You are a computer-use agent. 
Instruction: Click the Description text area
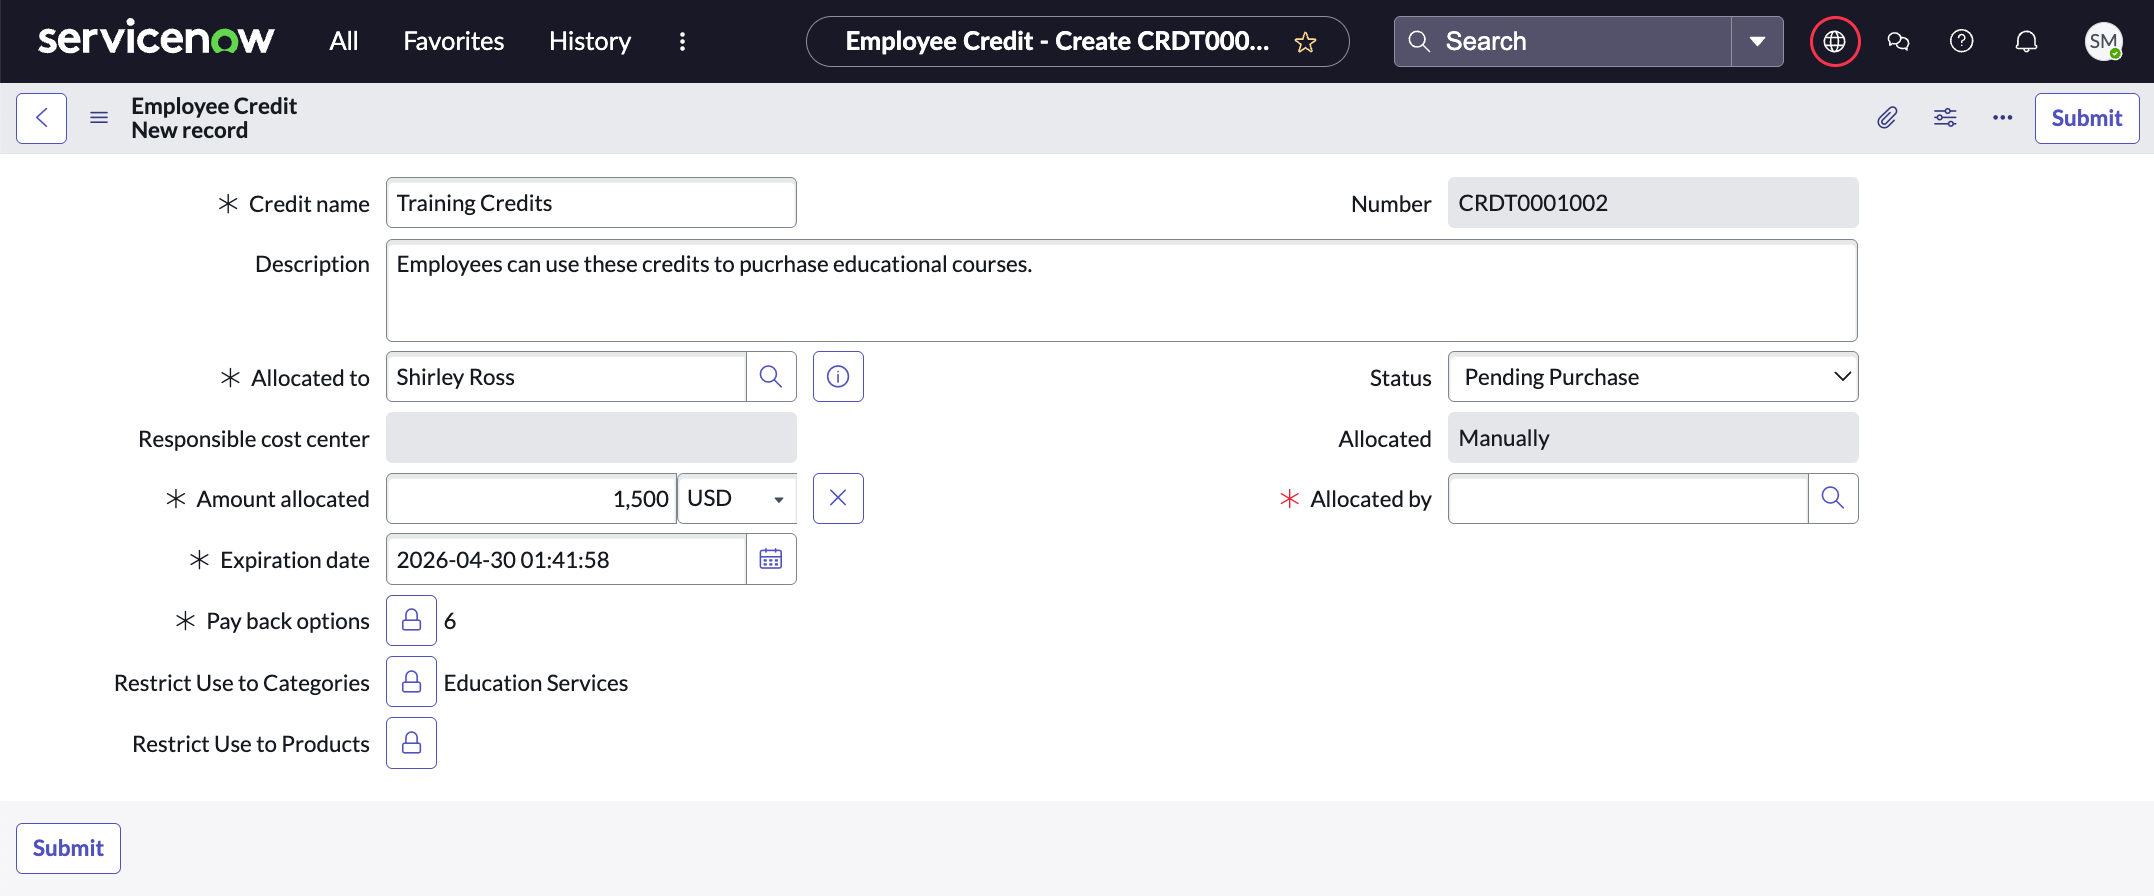tap(1121, 290)
